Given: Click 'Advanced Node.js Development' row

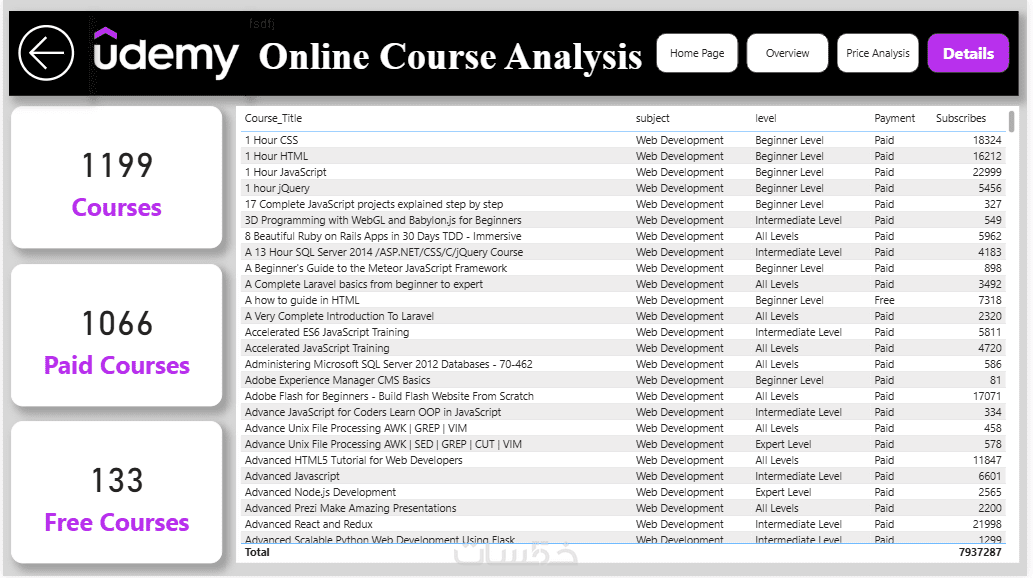Looking at the screenshot, I should click(623, 492).
